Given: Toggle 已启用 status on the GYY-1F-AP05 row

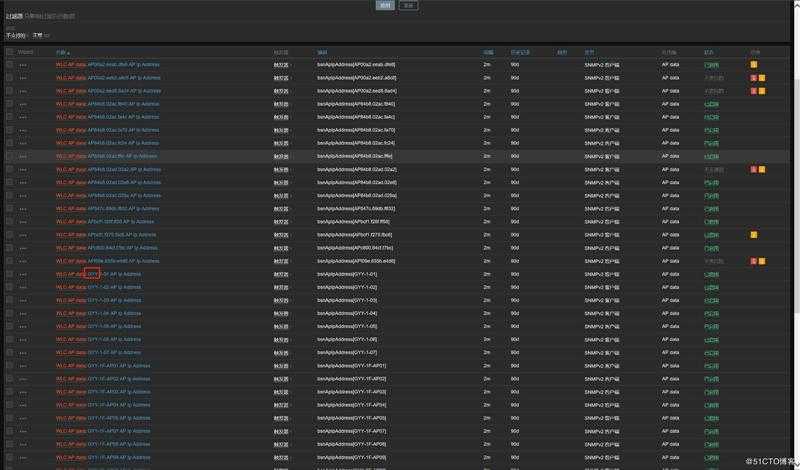Looking at the screenshot, I should click(x=711, y=418).
